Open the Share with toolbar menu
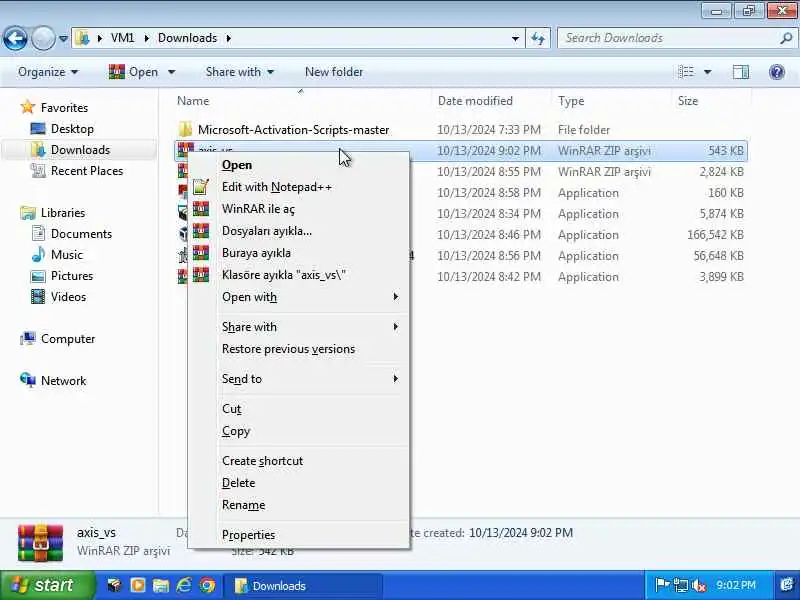This screenshot has width=800, height=600. [x=239, y=72]
